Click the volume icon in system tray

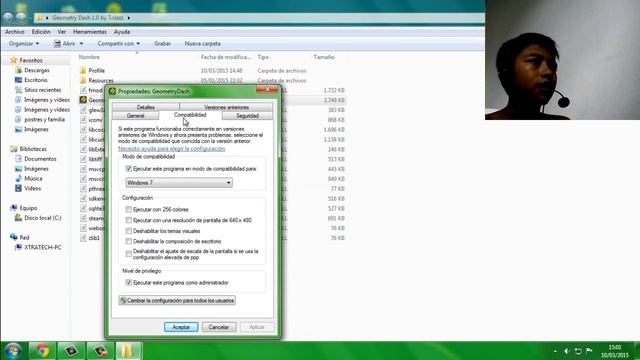tap(567, 351)
